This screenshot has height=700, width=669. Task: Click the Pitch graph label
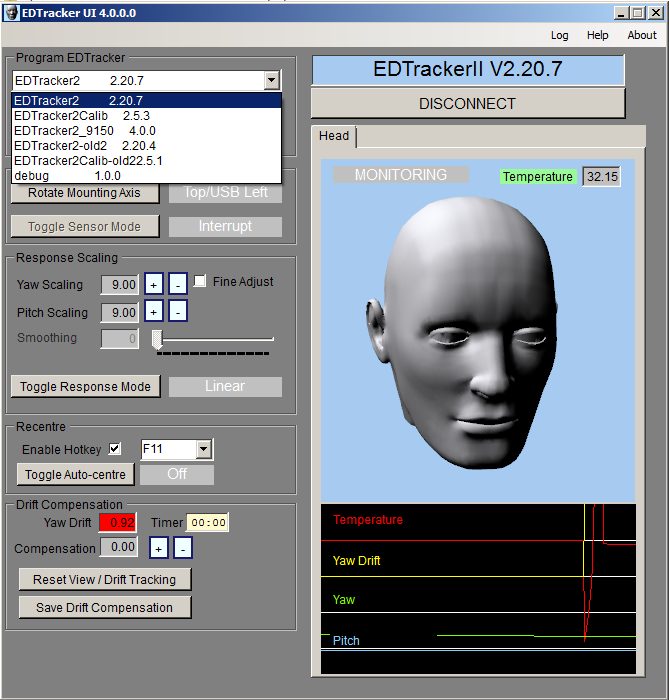346,641
